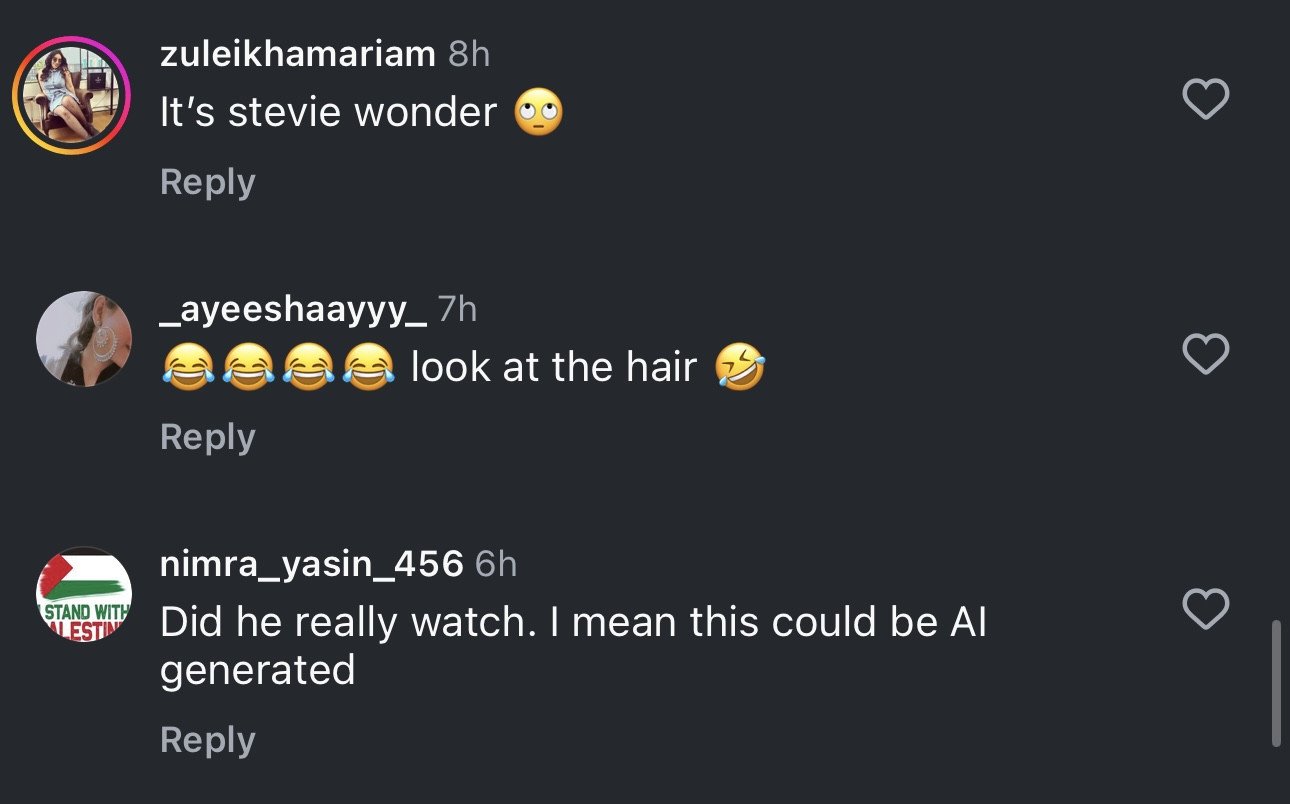The image size is (1290, 804).
Task: Open the zuleikhamariam username link
Action: click(x=297, y=54)
